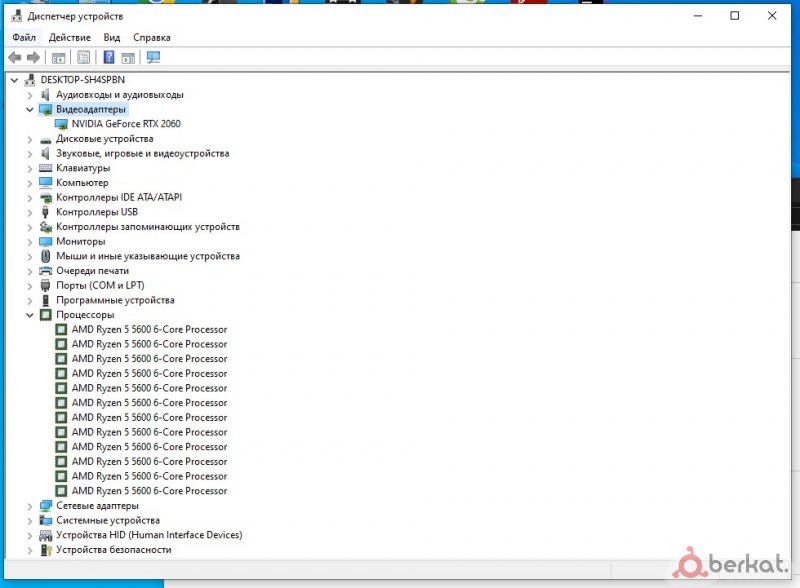
Task: Click the Диспетчер устройств title bar icon
Action: [x=16, y=16]
